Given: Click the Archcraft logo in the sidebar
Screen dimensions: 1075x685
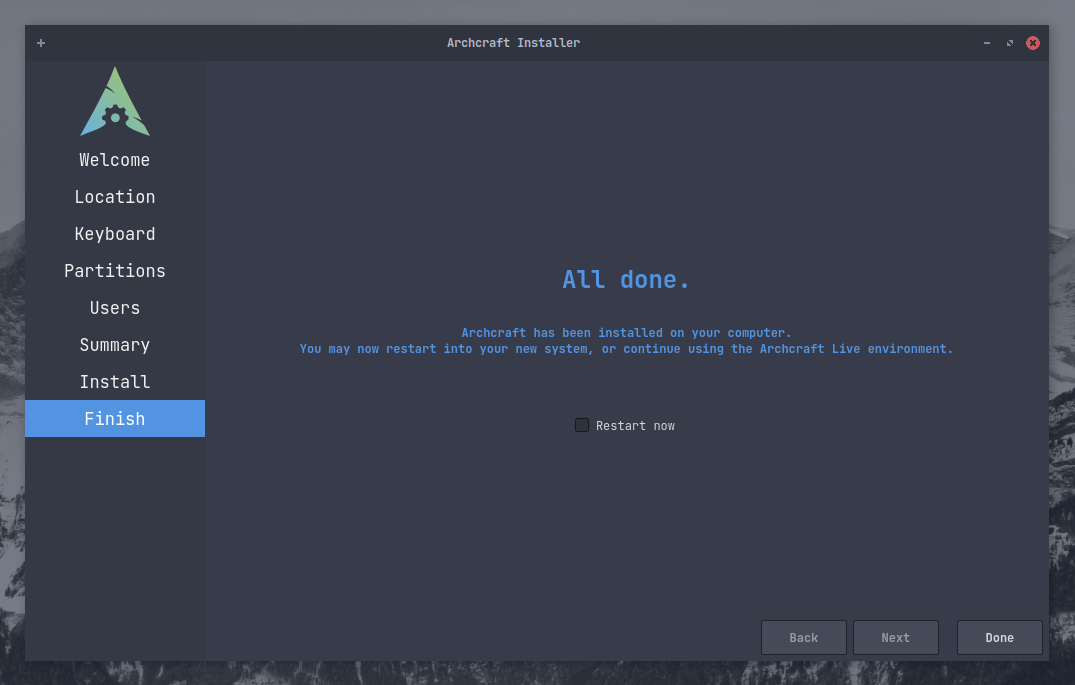Looking at the screenshot, I should 115,101.
